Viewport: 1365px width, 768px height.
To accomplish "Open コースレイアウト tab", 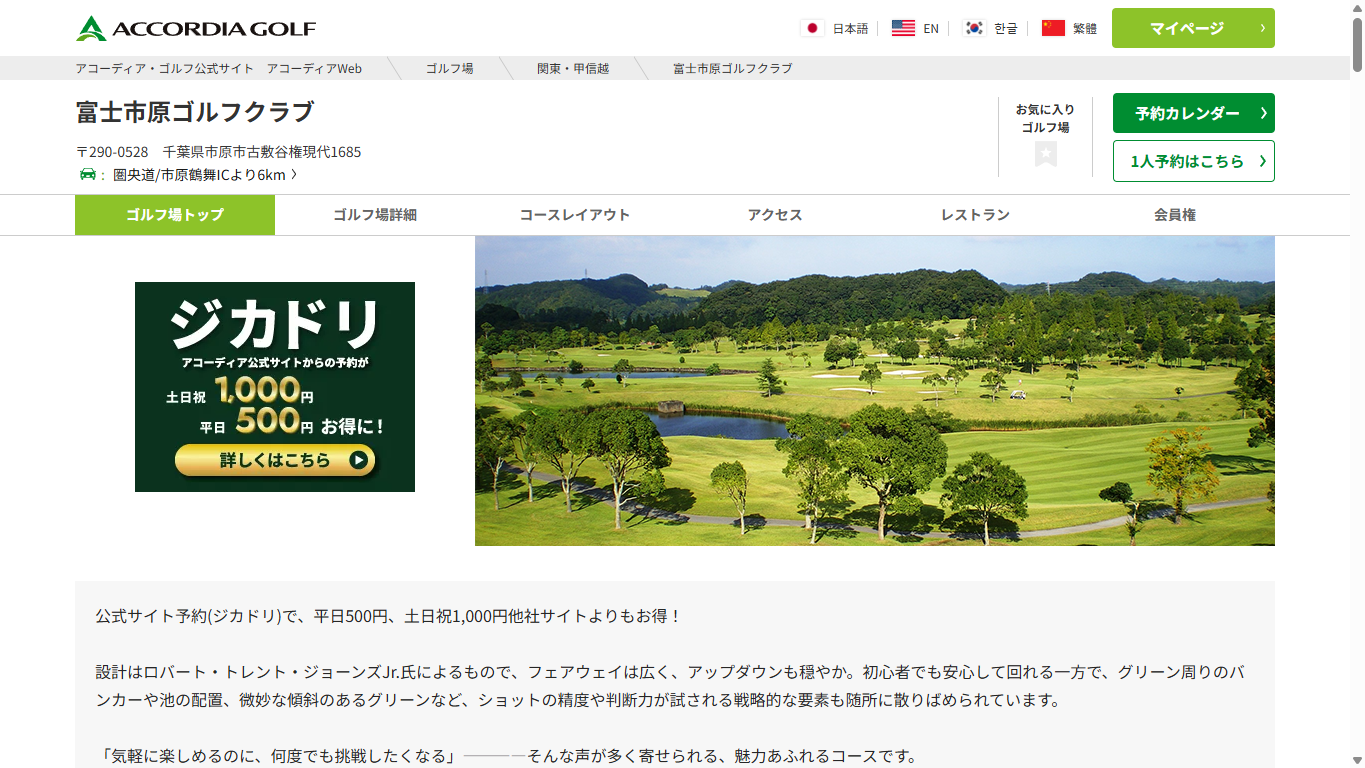I will point(575,215).
